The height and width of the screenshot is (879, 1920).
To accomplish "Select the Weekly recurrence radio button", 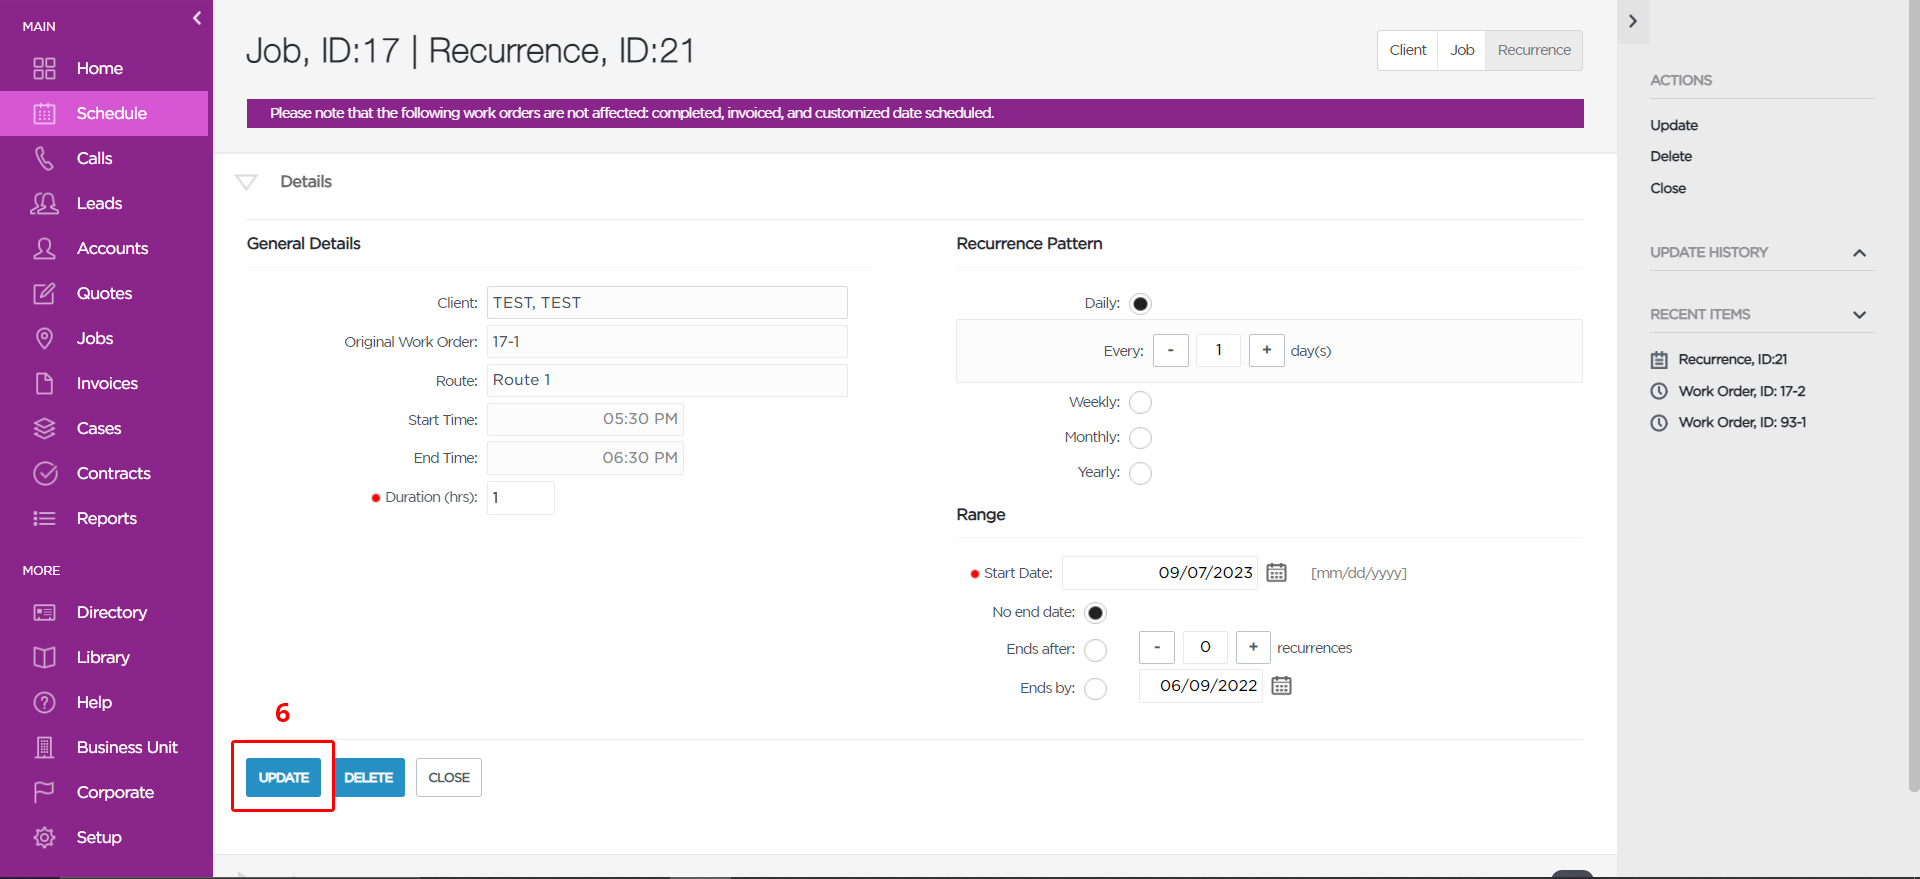I will pyautogui.click(x=1140, y=402).
